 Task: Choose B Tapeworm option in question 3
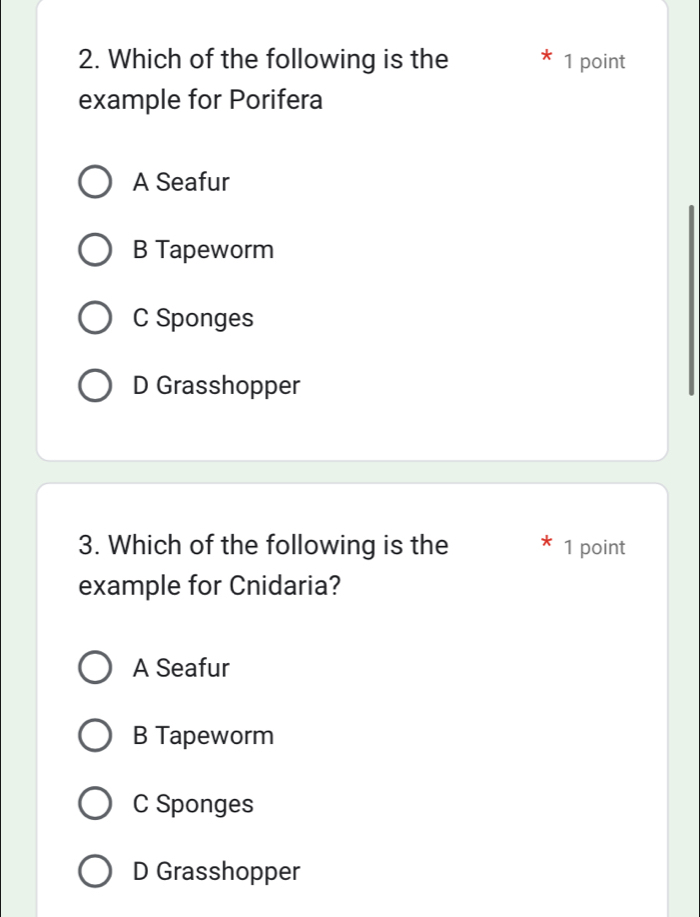(x=95, y=735)
